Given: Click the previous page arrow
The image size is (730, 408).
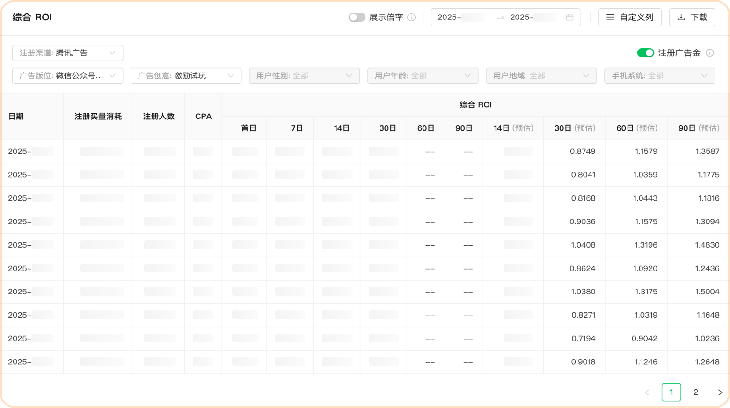Looking at the screenshot, I should (647, 392).
